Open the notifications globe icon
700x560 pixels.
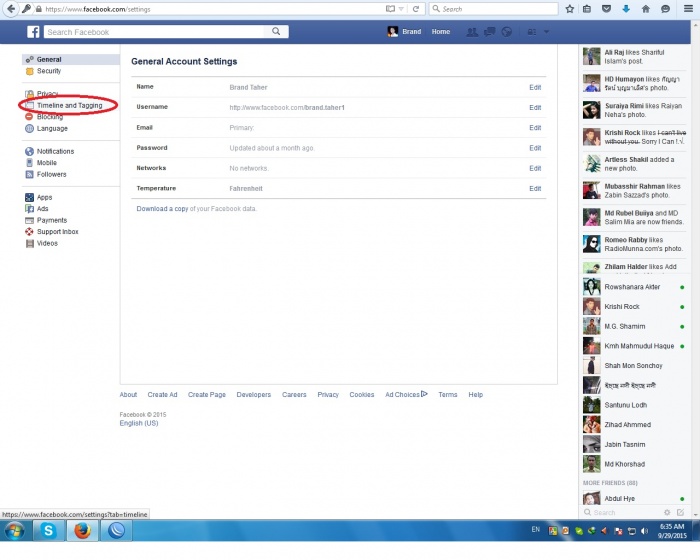coord(507,32)
